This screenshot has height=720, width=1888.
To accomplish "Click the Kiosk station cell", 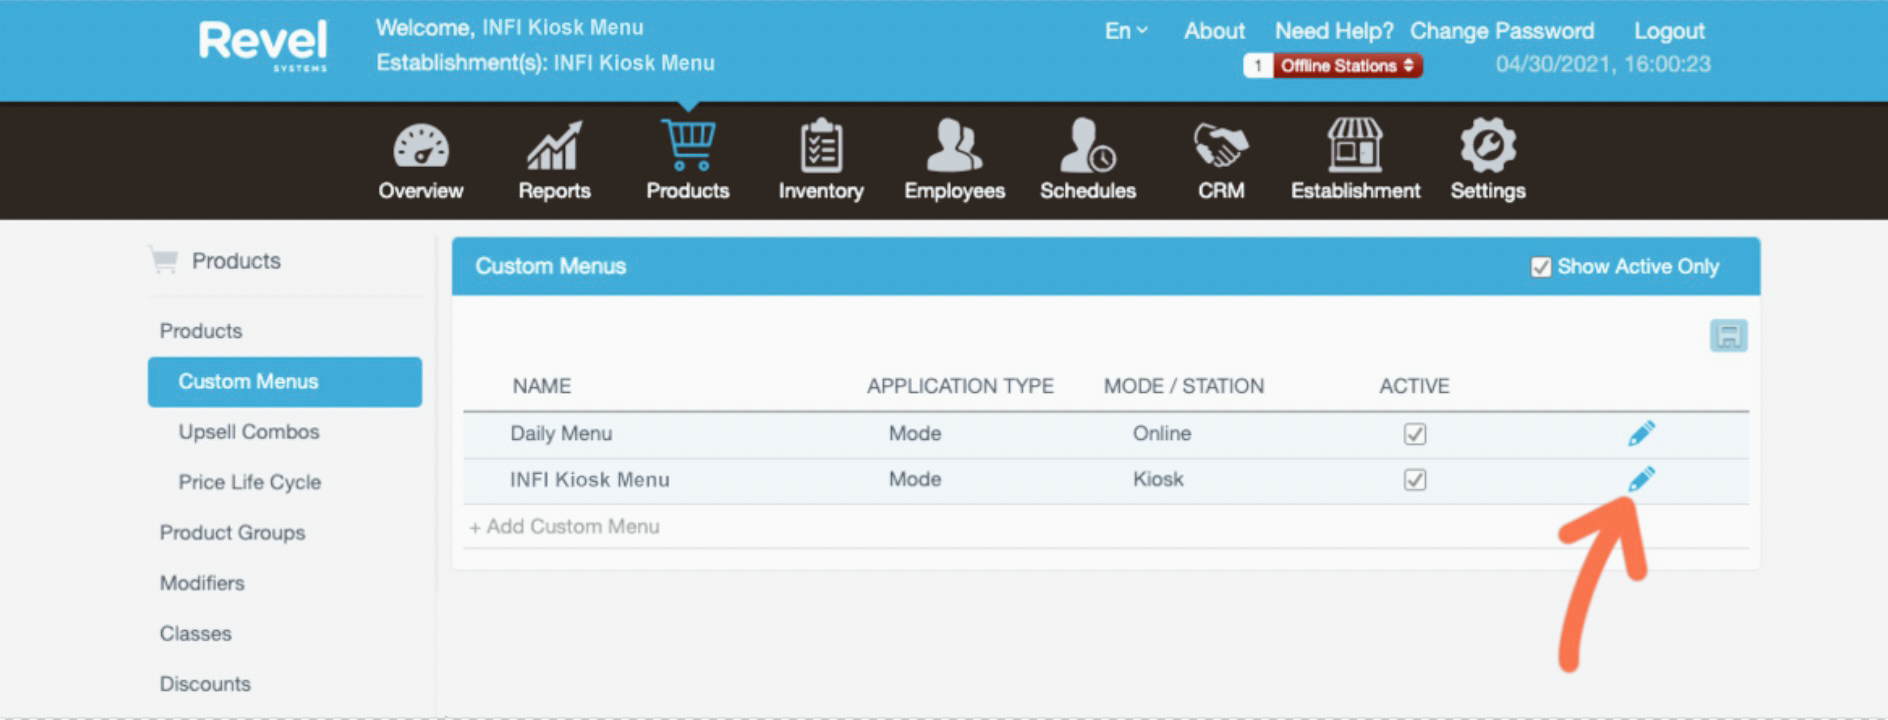I will 1158,480.
